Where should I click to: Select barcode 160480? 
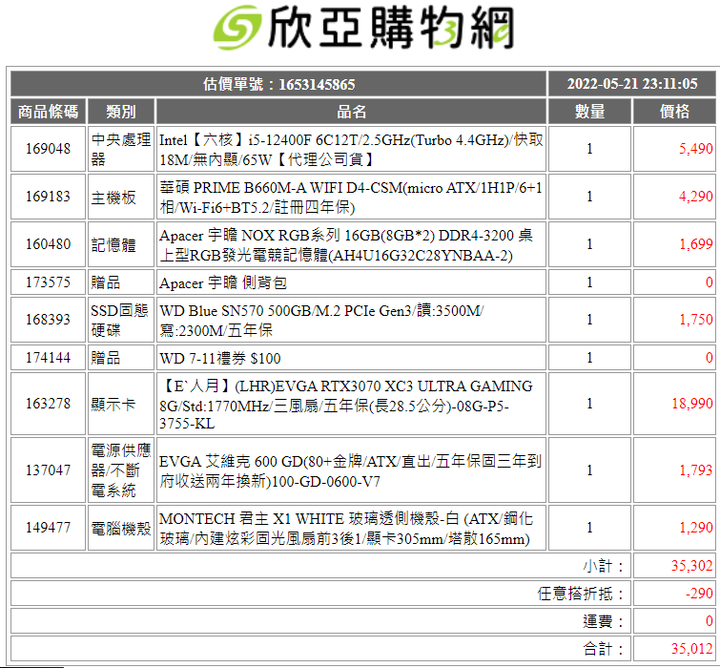pos(48,244)
